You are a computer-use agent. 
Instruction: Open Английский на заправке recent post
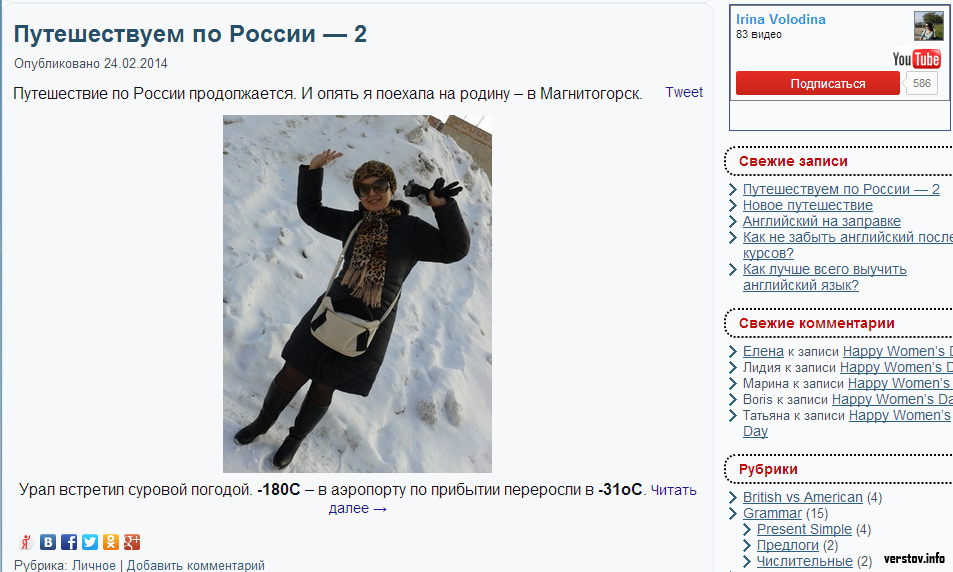[822, 221]
